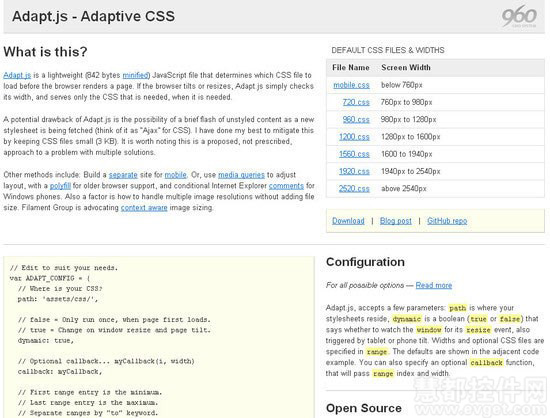This screenshot has height=418, width=550.
Task: Click the highlighted 'dynamic' keyword
Action: coord(407,319)
